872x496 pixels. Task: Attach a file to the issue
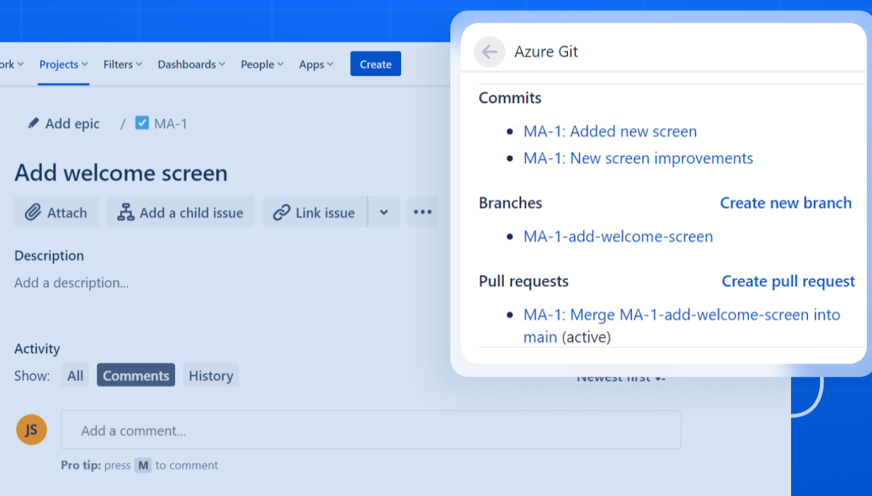pos(57,212)
